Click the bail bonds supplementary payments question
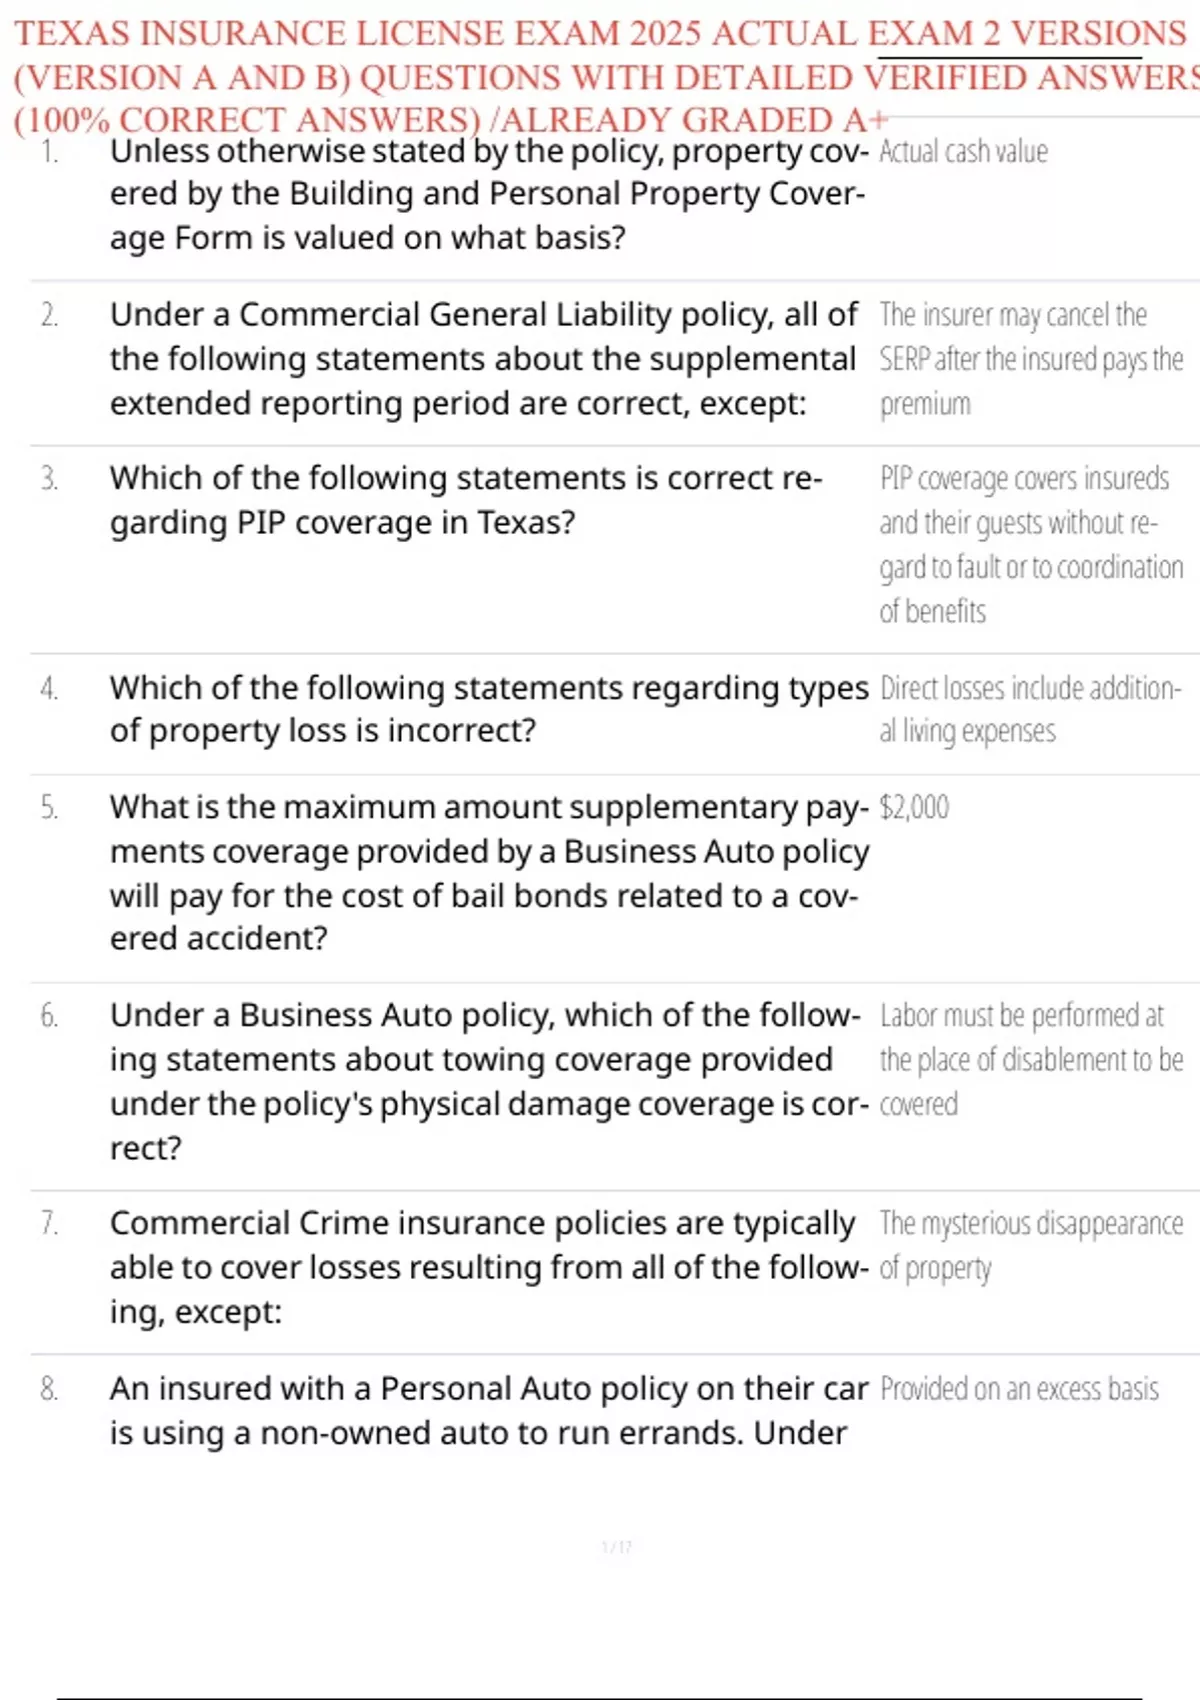This screenshot has height=1700, width=1200. pyautogui.click(x=488, y=872)
